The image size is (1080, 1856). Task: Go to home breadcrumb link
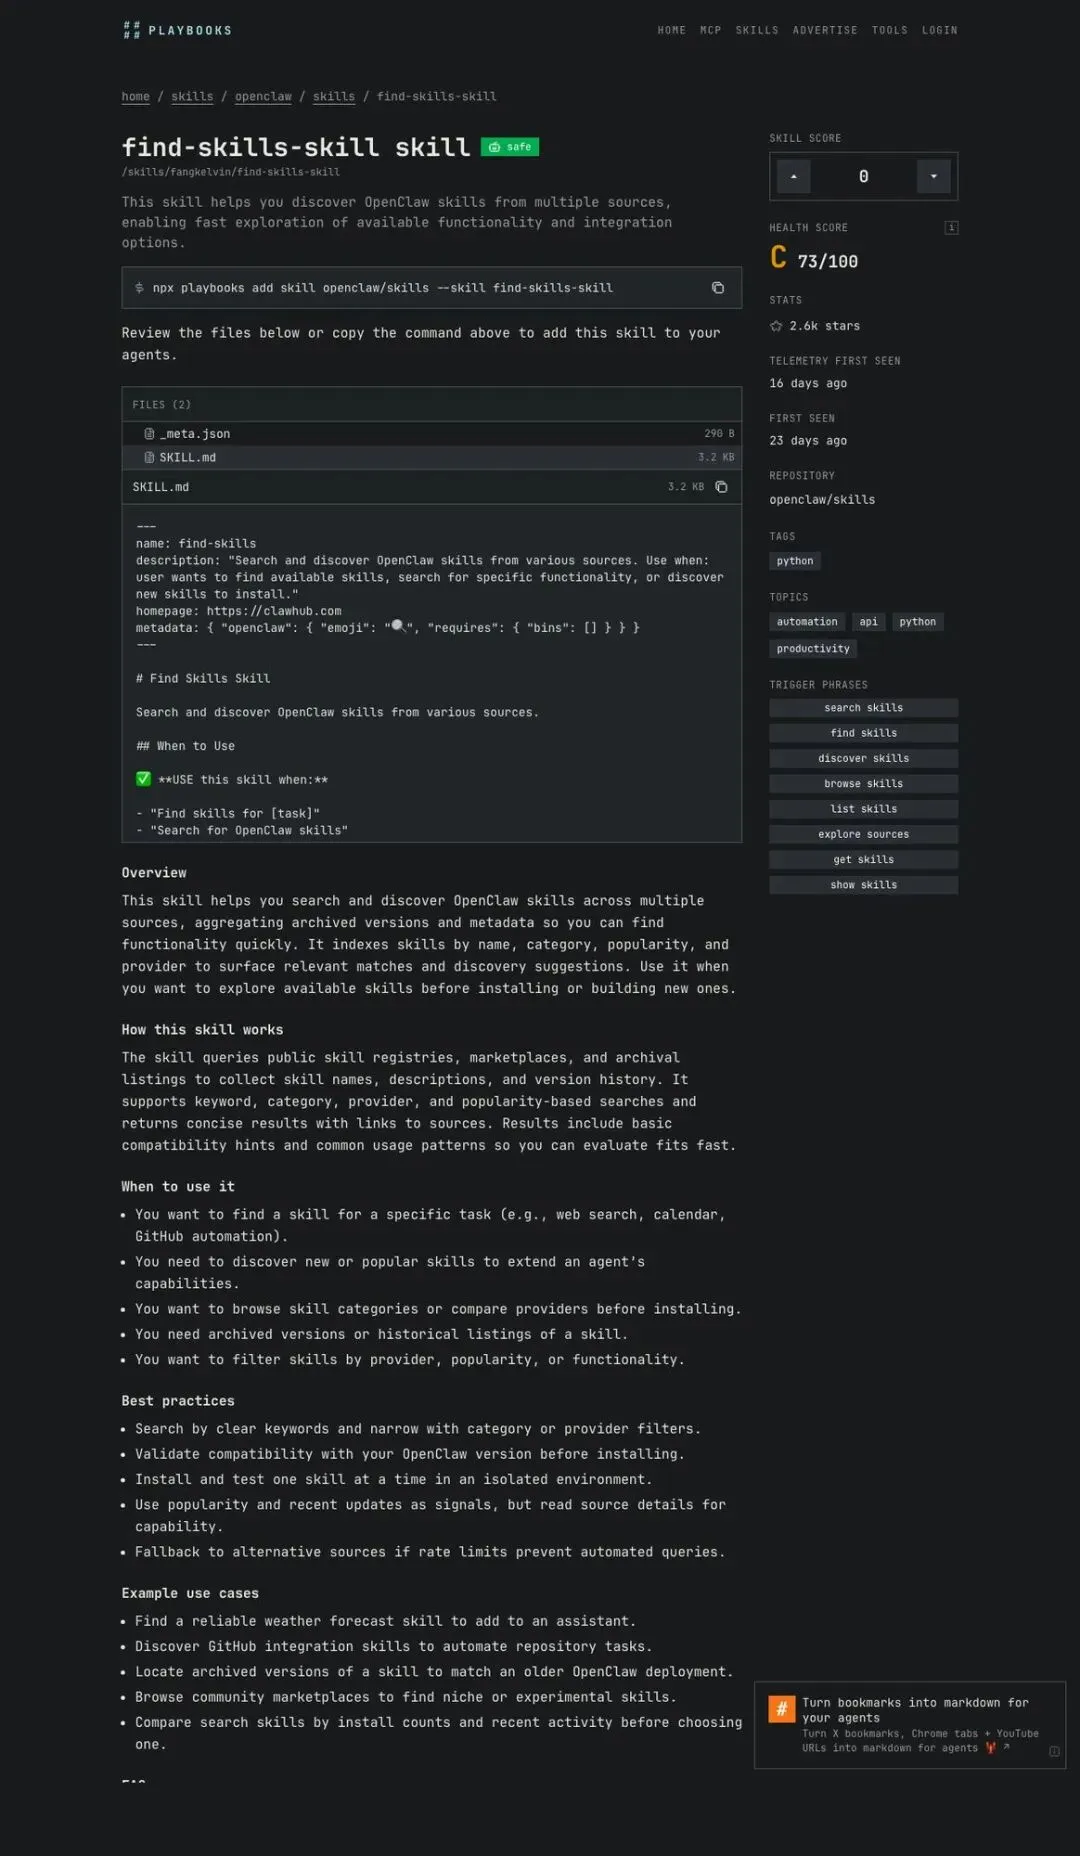(x=136, y=97)
